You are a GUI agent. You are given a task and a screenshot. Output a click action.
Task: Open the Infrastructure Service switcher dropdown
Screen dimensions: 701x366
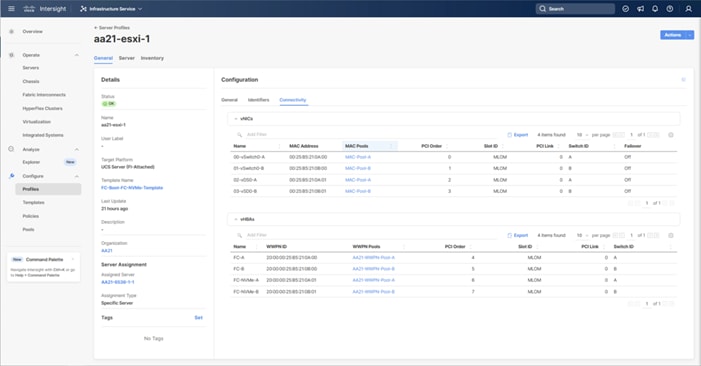111,8
